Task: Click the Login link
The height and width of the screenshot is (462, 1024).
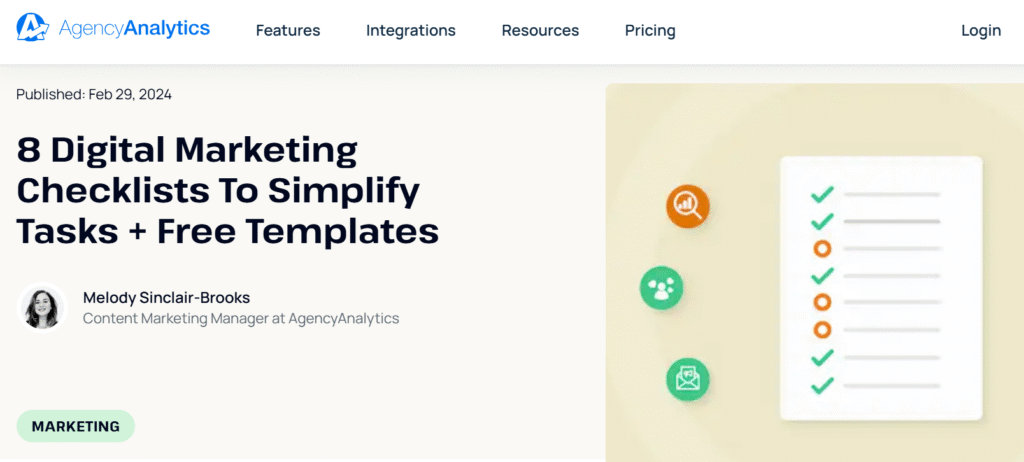Action: tap(981, 30)
